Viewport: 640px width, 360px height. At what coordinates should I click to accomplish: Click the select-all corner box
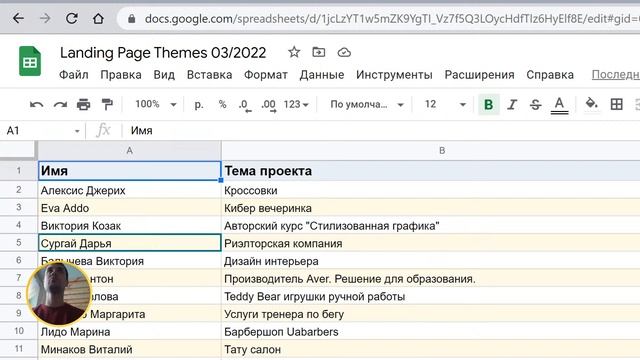(18, 150)
